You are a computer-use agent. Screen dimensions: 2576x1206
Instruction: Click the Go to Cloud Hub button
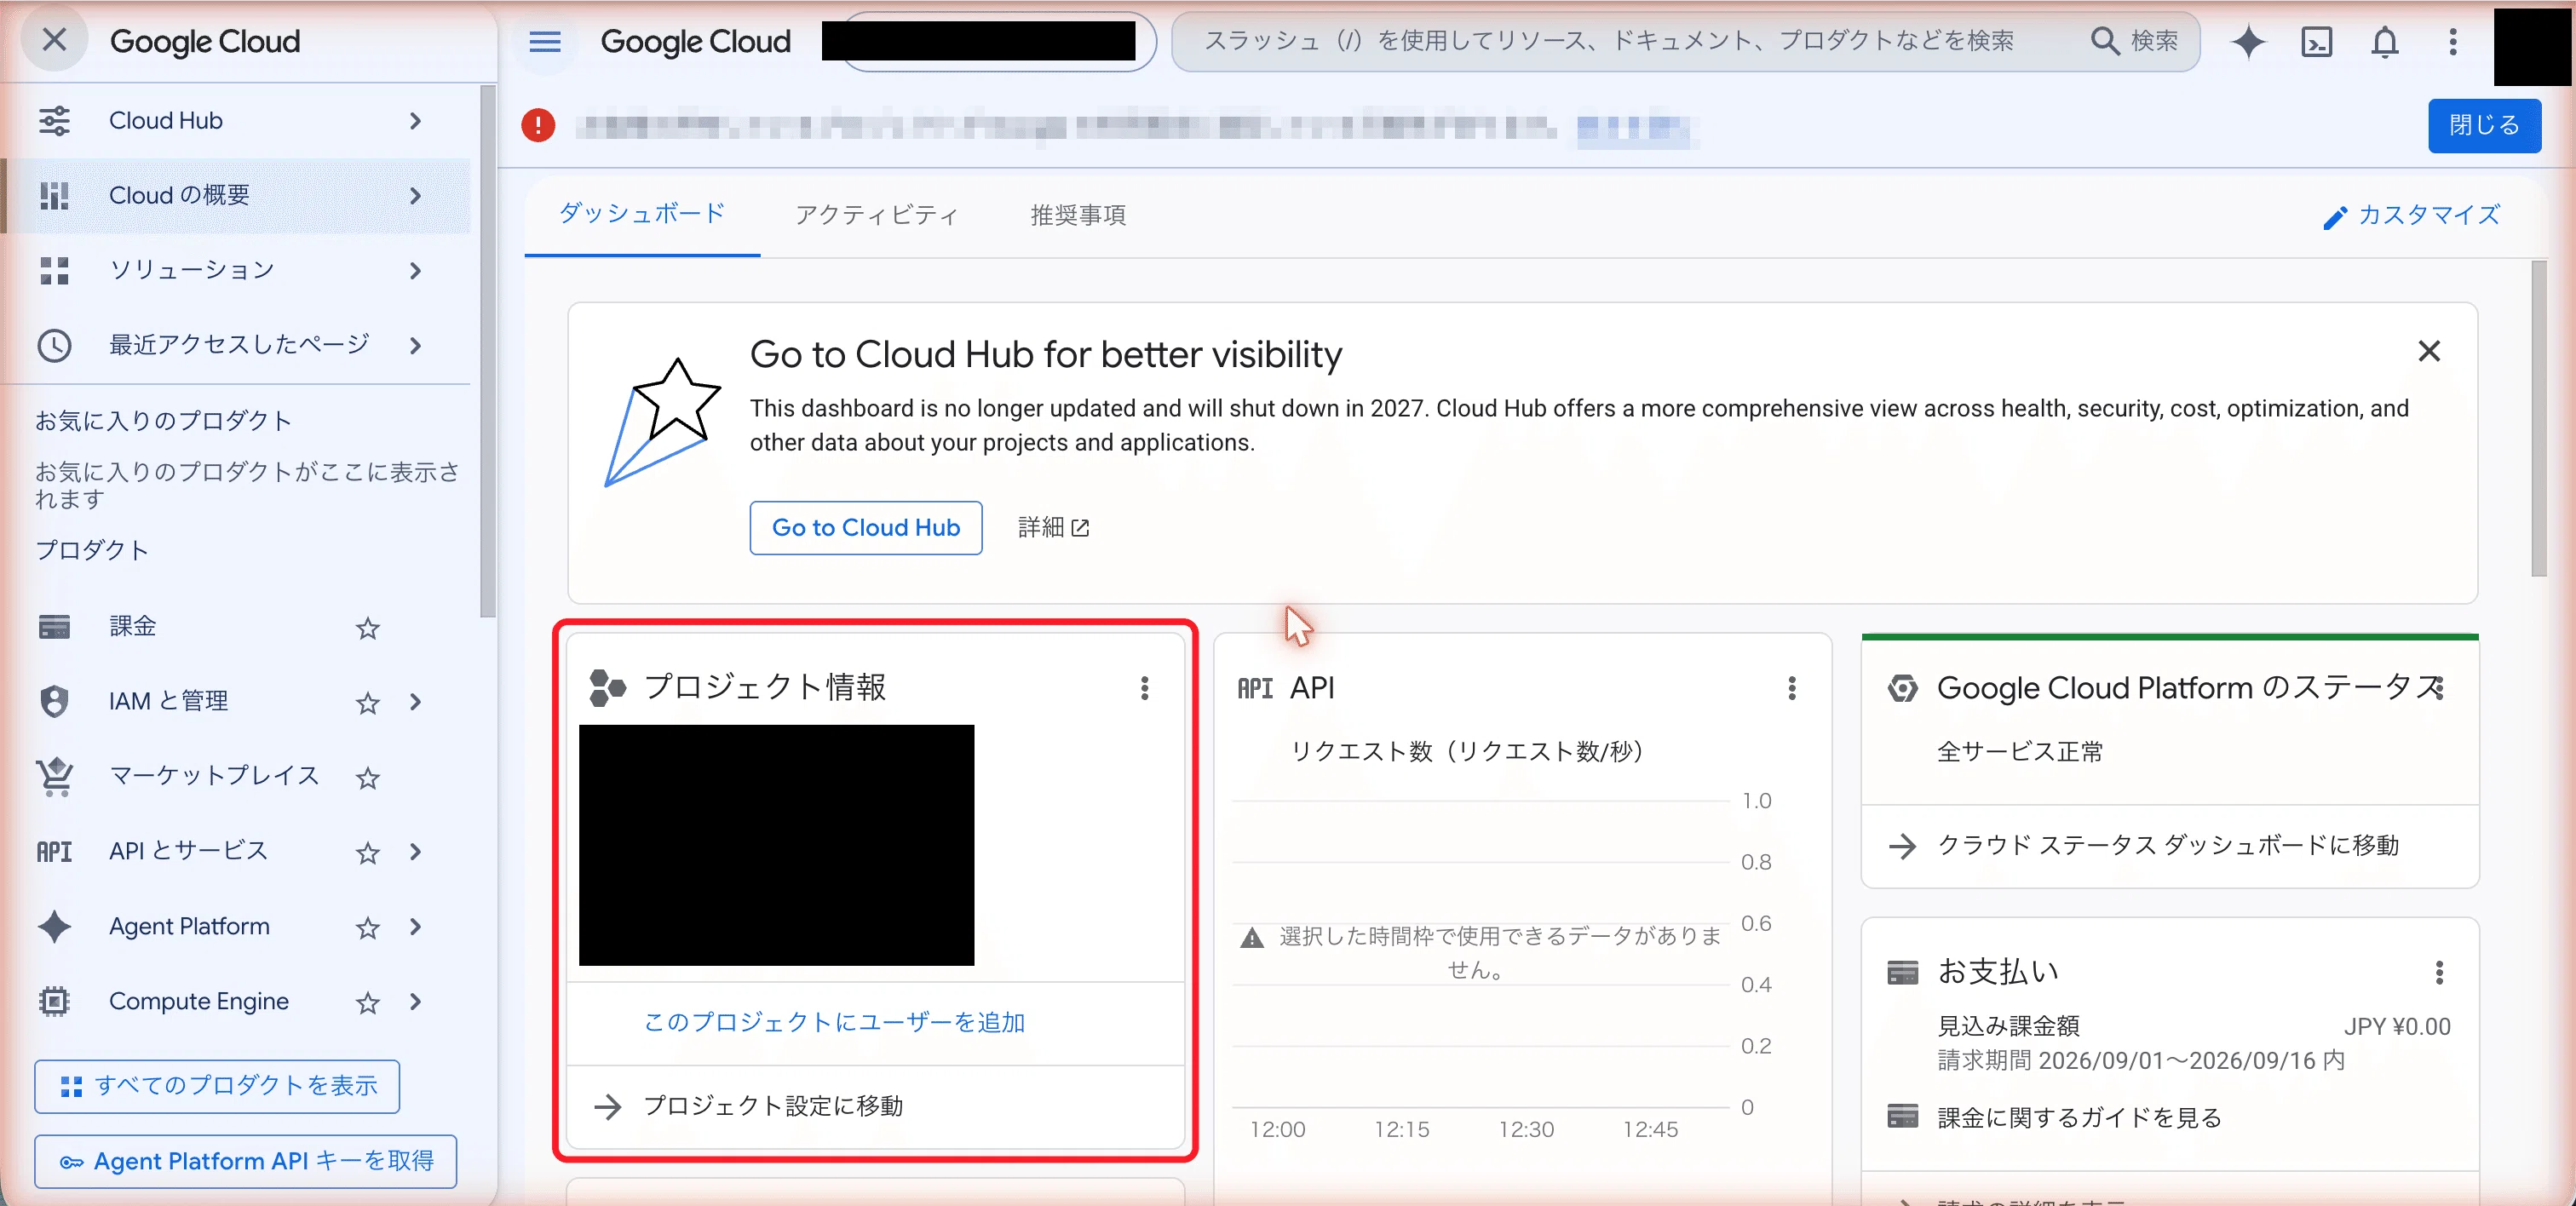(x=866, y=527)
